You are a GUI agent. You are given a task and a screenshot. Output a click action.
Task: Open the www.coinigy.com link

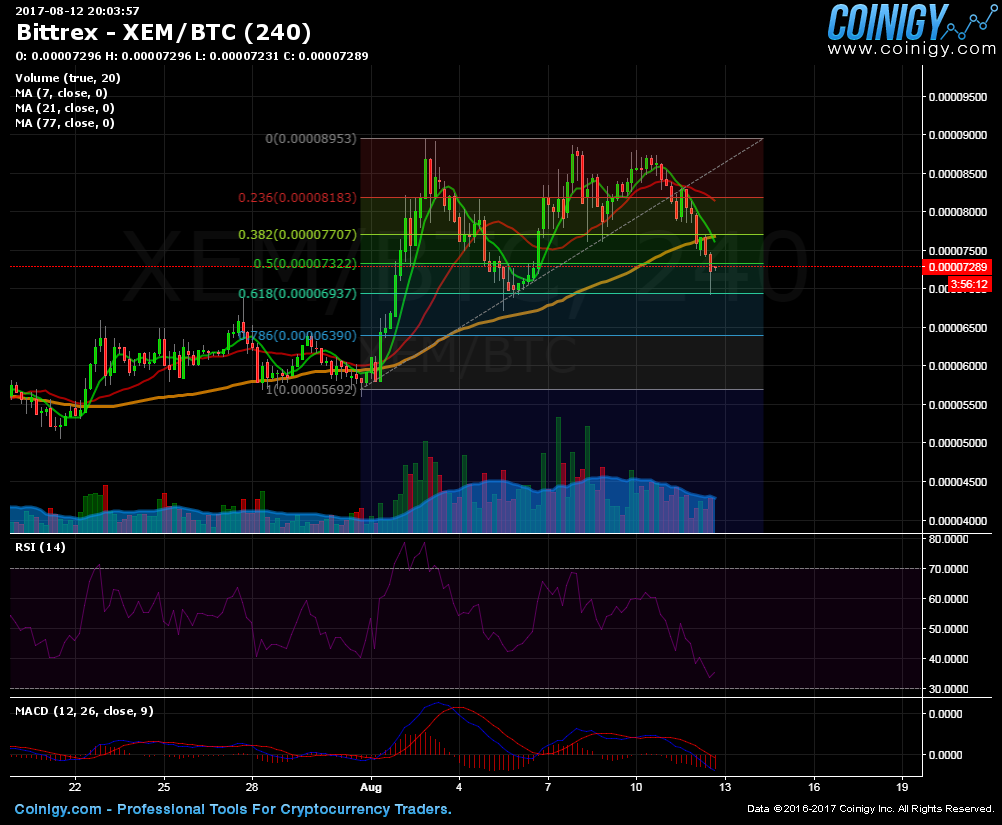pos(911,49)
